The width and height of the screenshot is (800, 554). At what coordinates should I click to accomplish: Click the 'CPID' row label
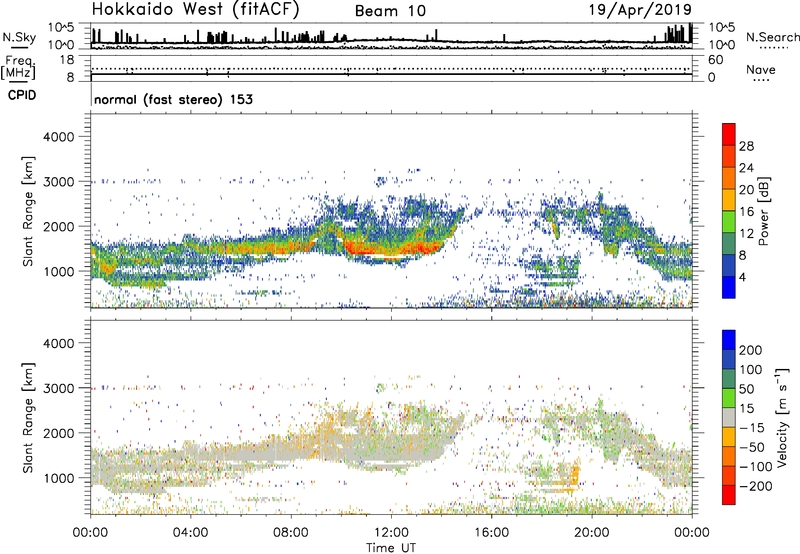click(x=22, y=95)
